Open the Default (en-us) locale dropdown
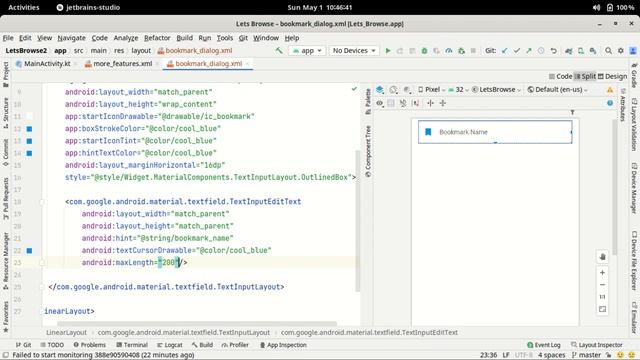Image resolution: width=640 pixels, height=360 pixels. [557, 89]
